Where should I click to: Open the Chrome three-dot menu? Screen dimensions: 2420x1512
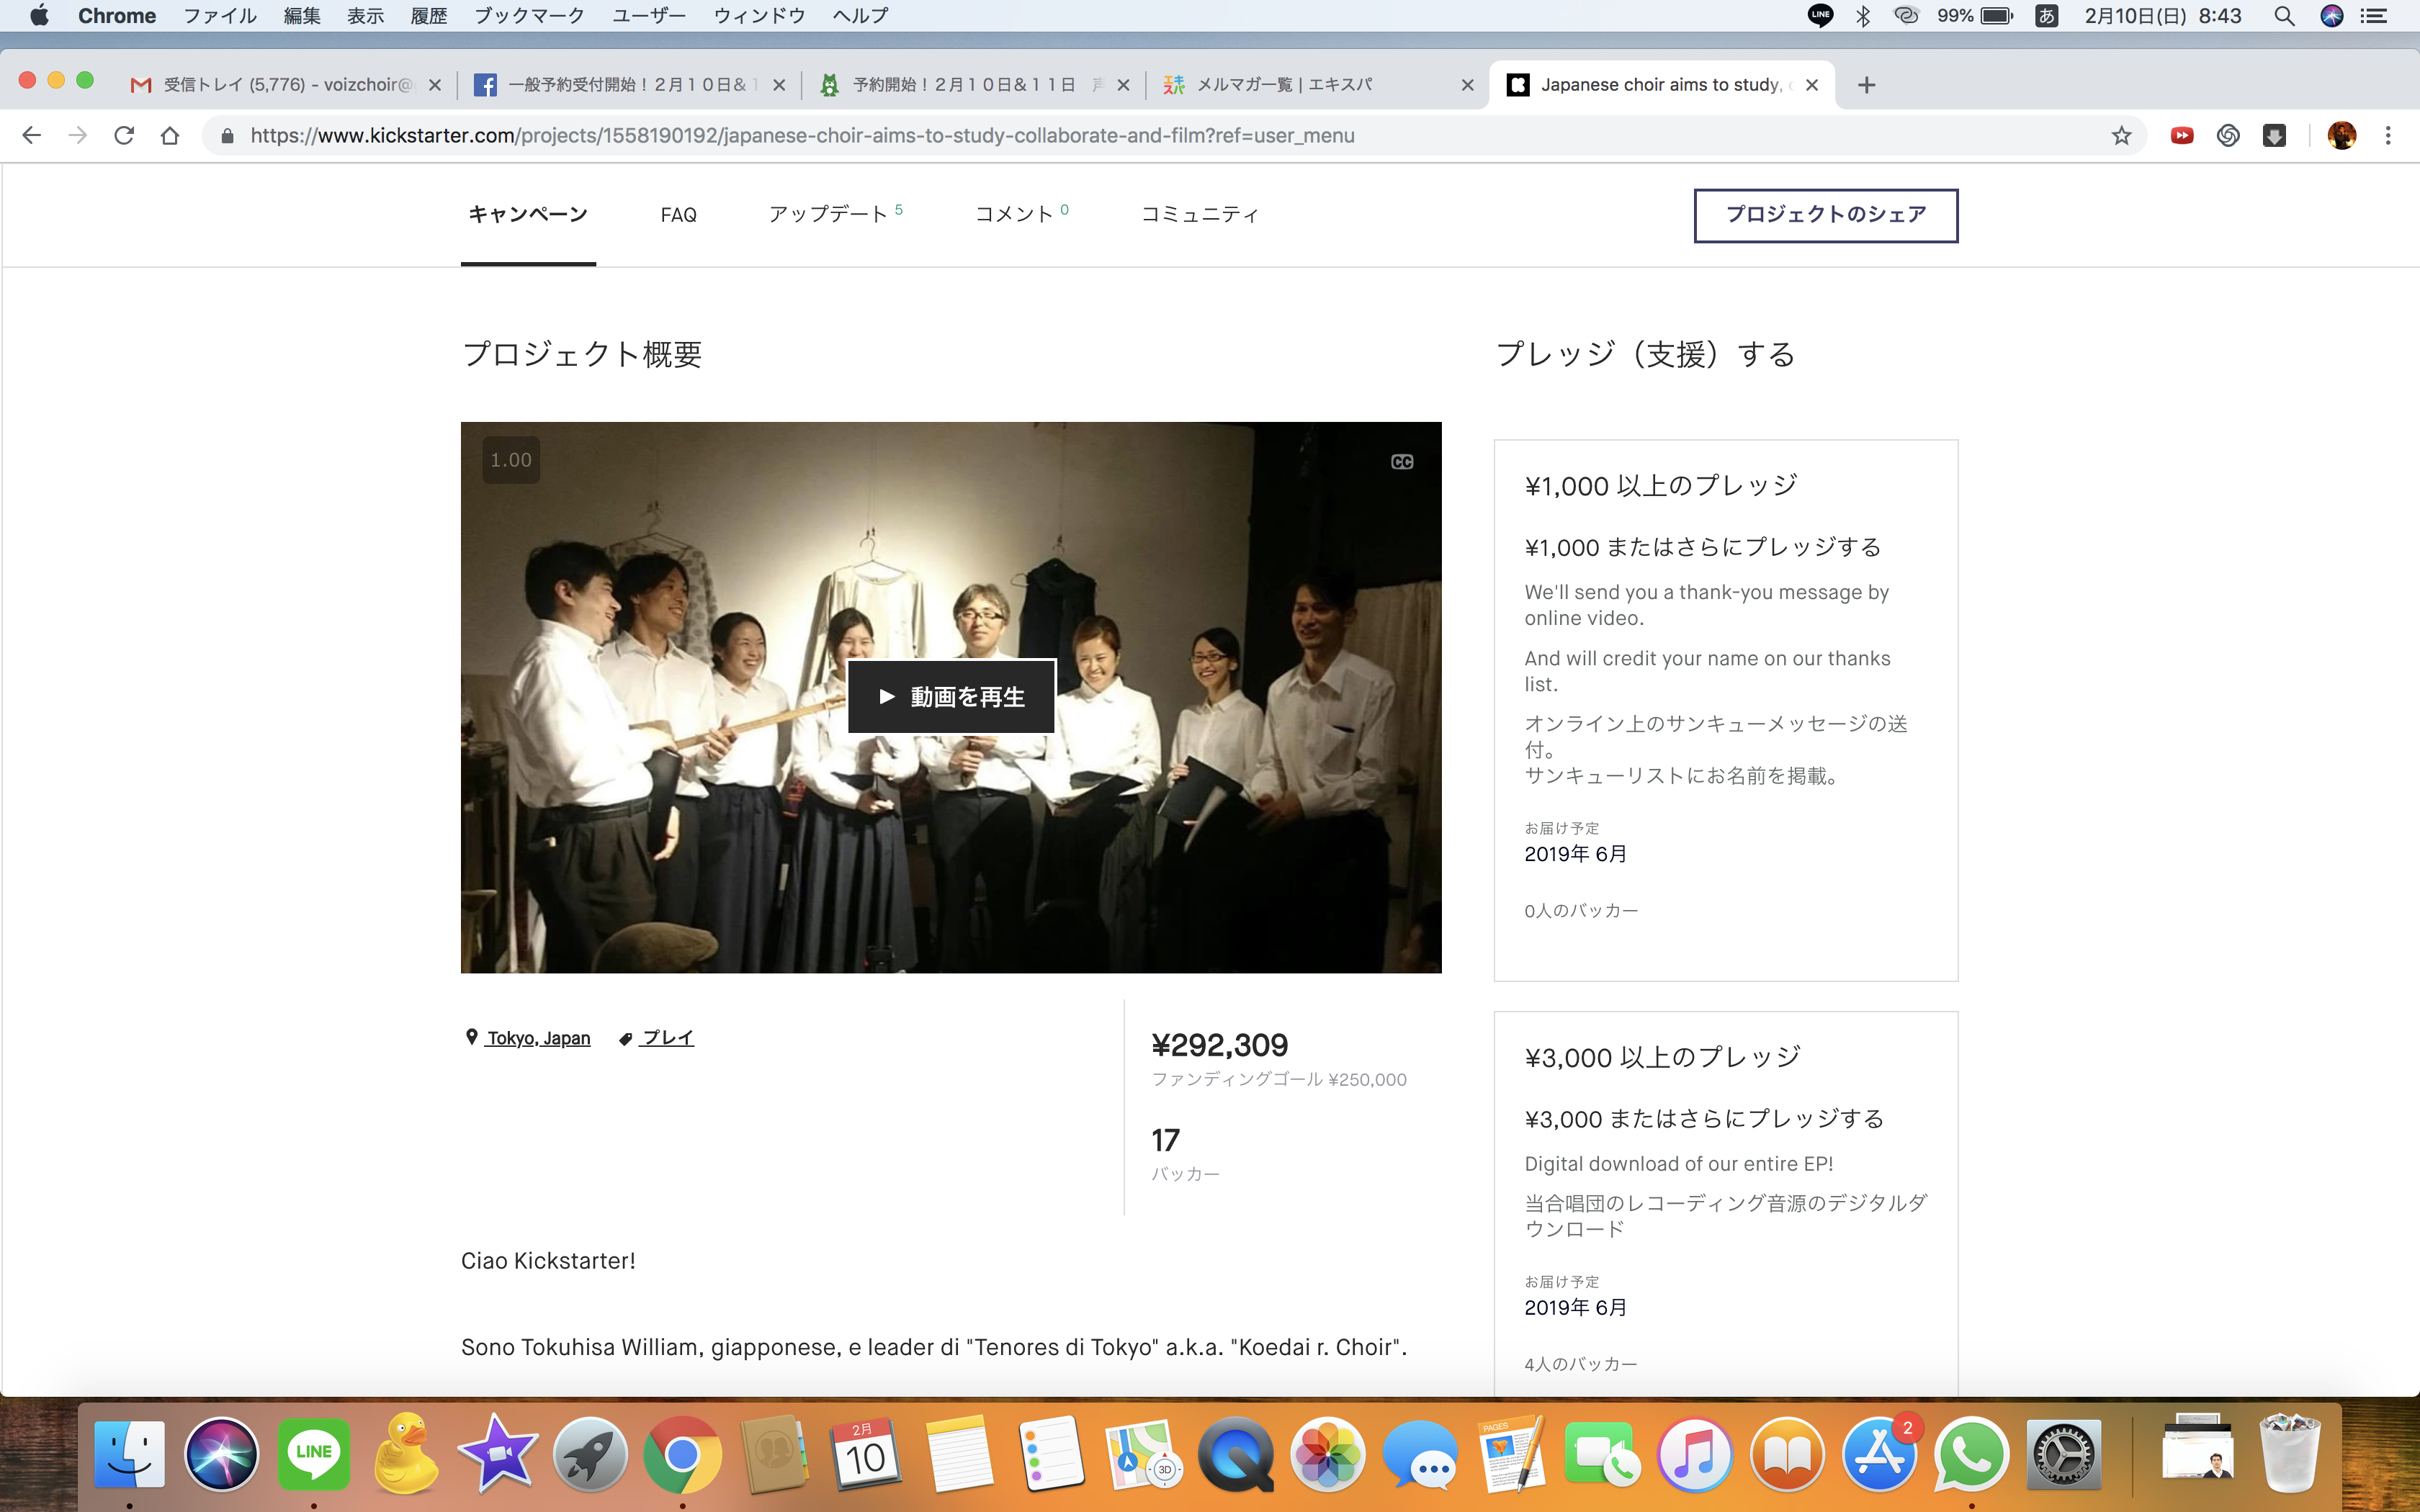click(x=2388, y=136)
